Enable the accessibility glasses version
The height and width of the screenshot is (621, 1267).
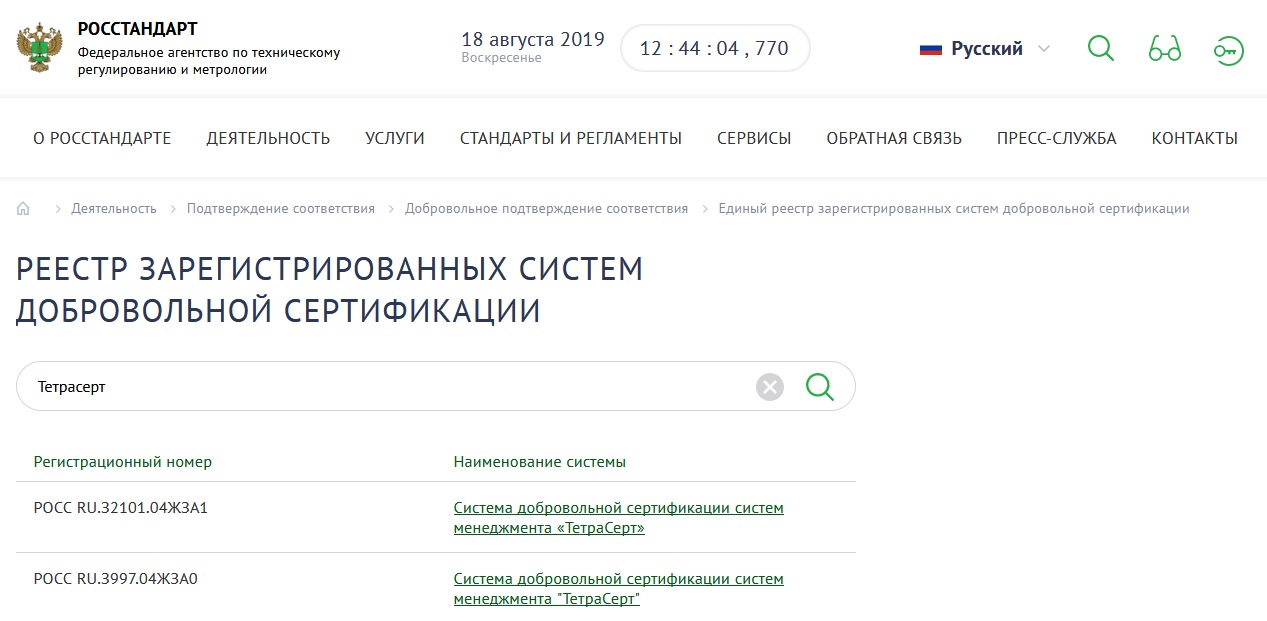coord(1165,48)
